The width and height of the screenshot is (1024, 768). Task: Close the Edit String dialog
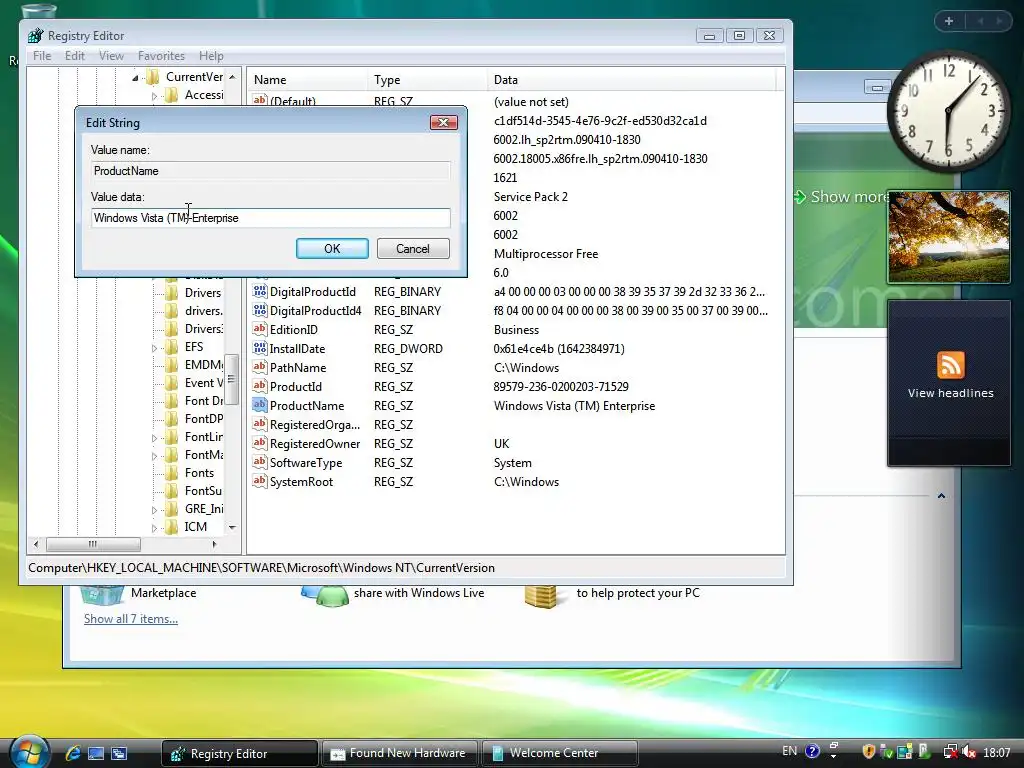tap(443, 123)
